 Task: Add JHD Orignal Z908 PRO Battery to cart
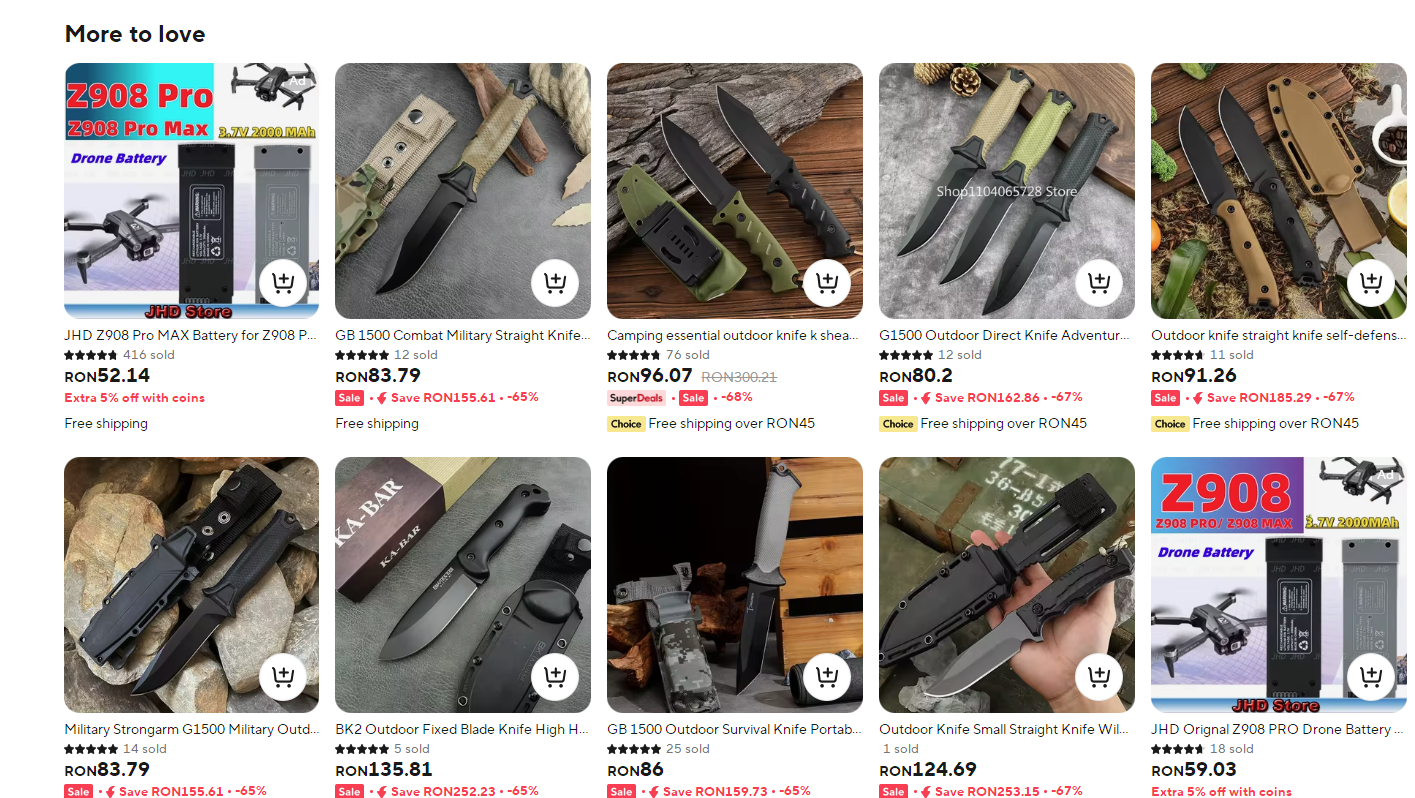pos(1371,677)
